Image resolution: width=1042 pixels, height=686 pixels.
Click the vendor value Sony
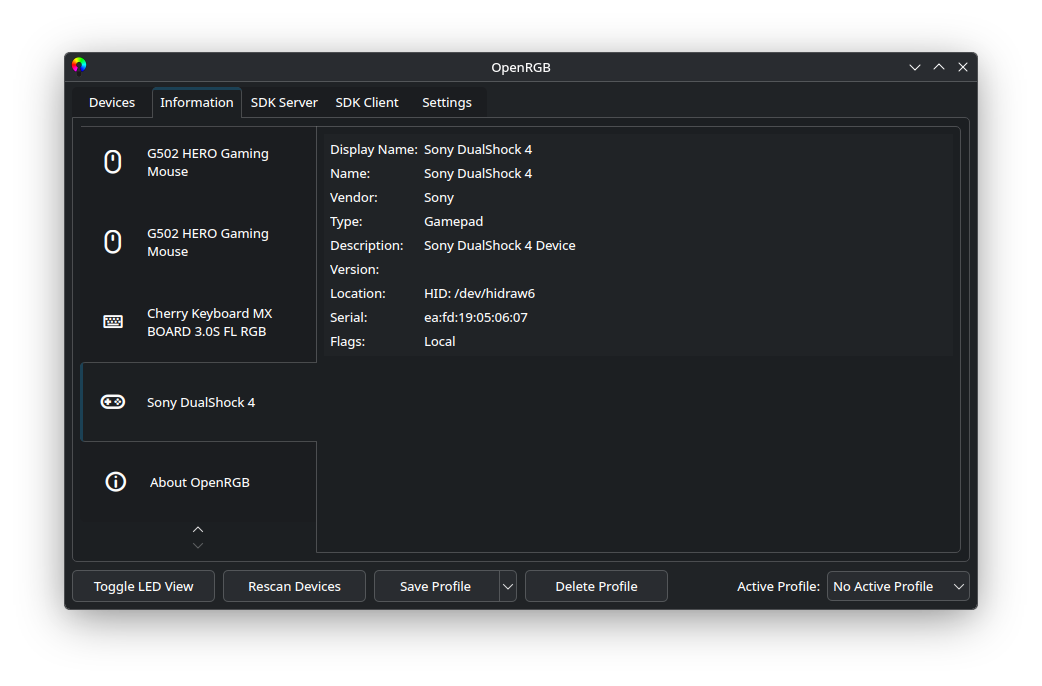click(439, 198)
